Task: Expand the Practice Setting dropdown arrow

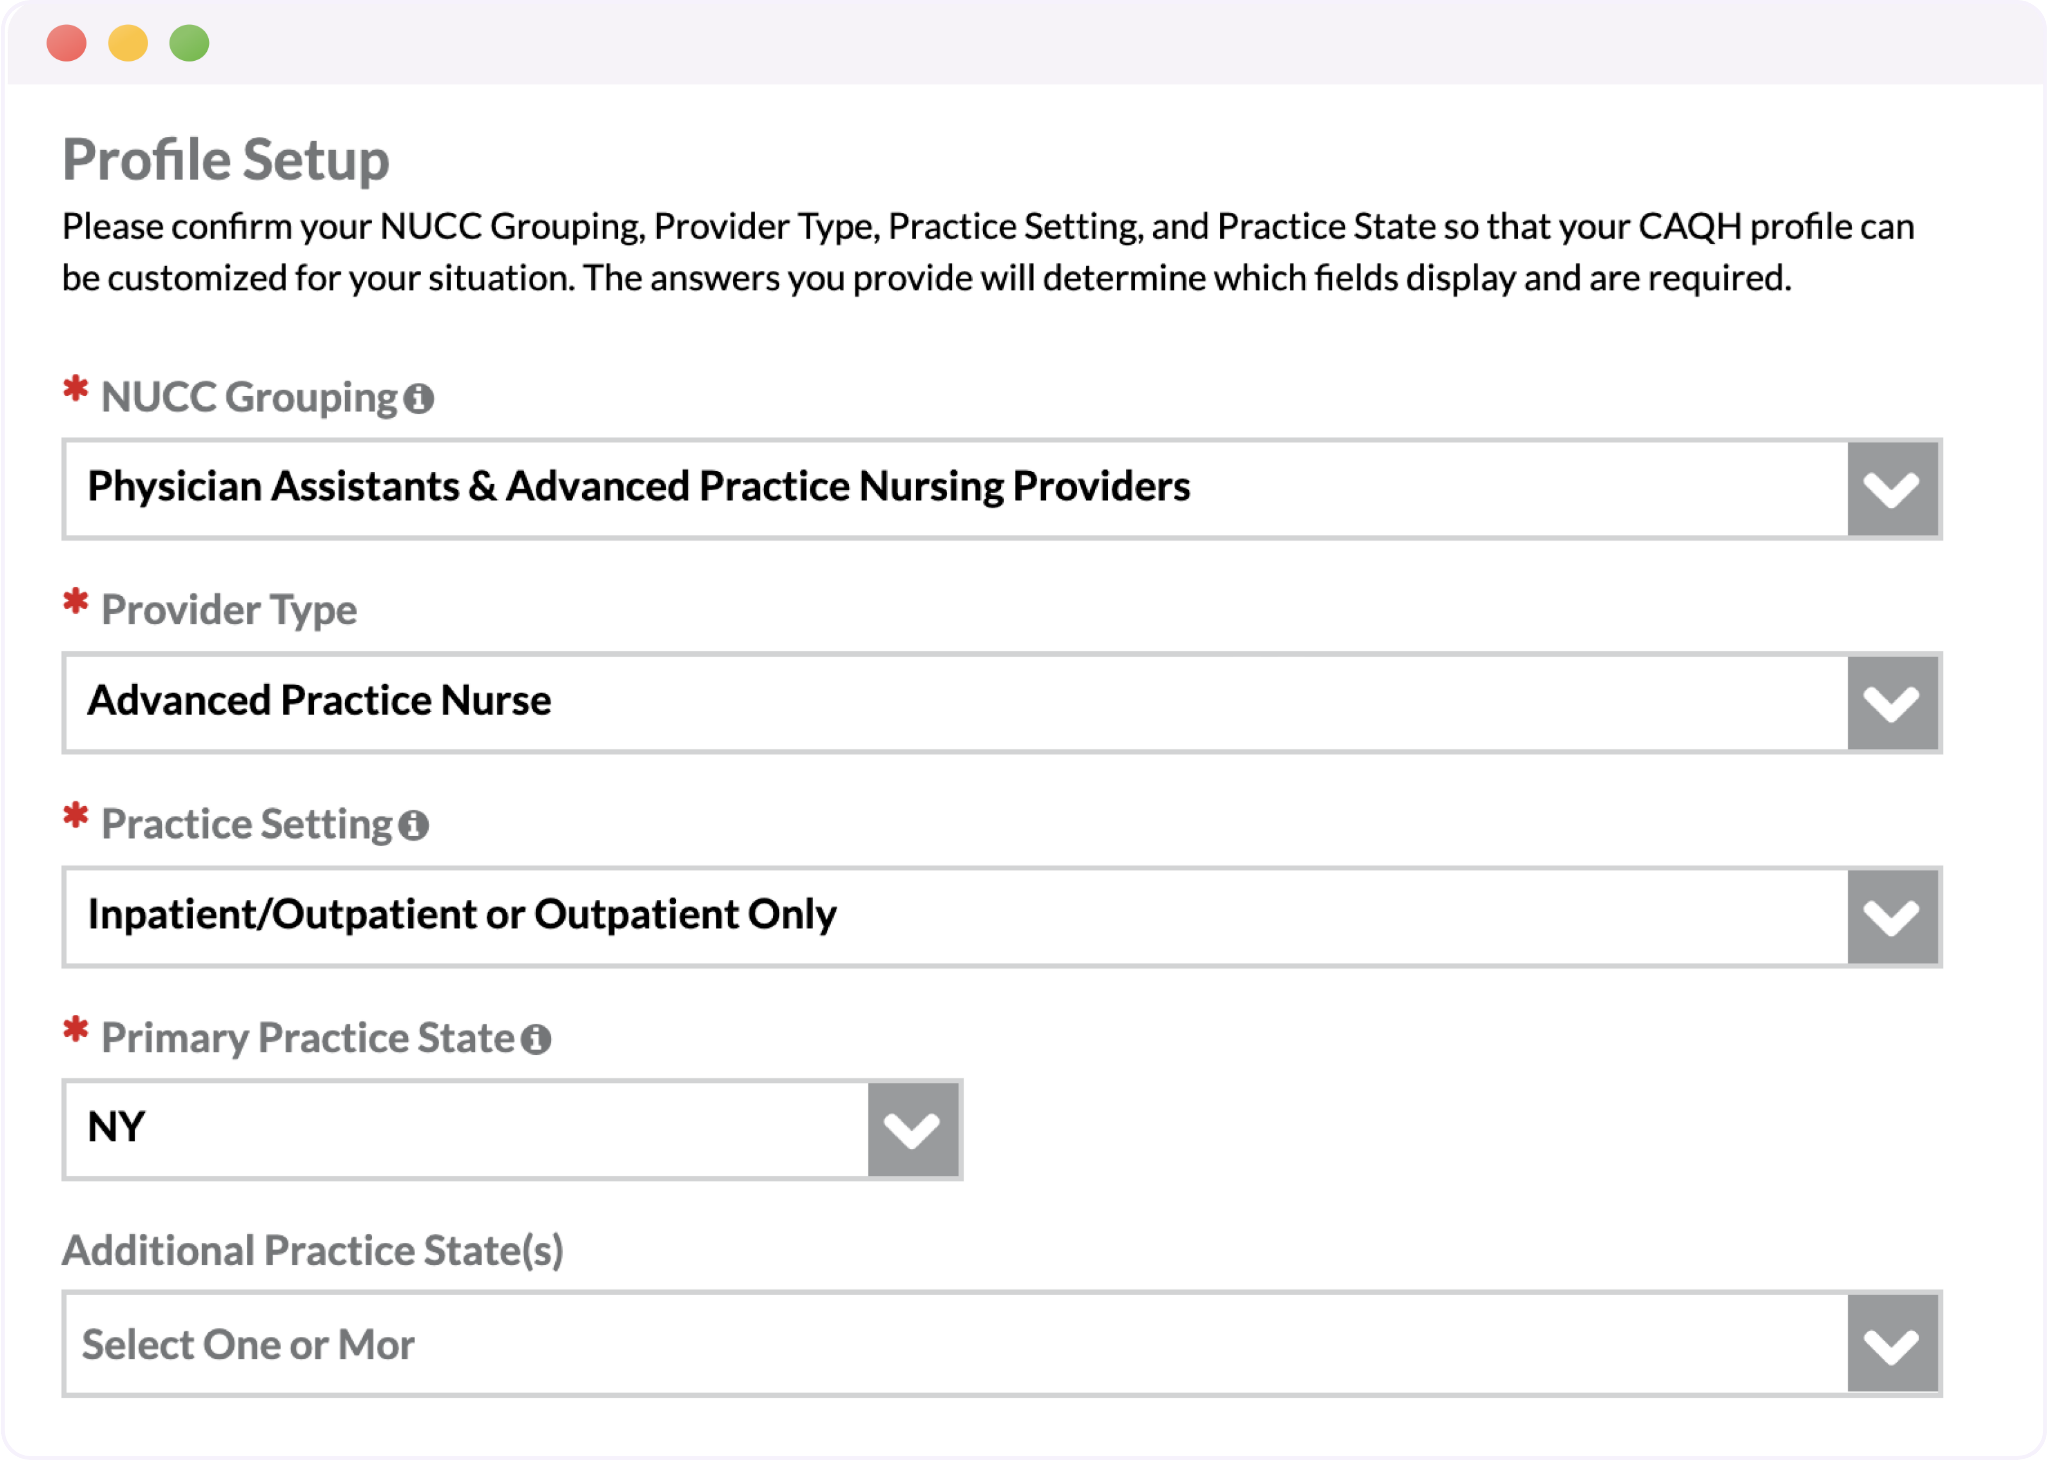Action: 1892,917
